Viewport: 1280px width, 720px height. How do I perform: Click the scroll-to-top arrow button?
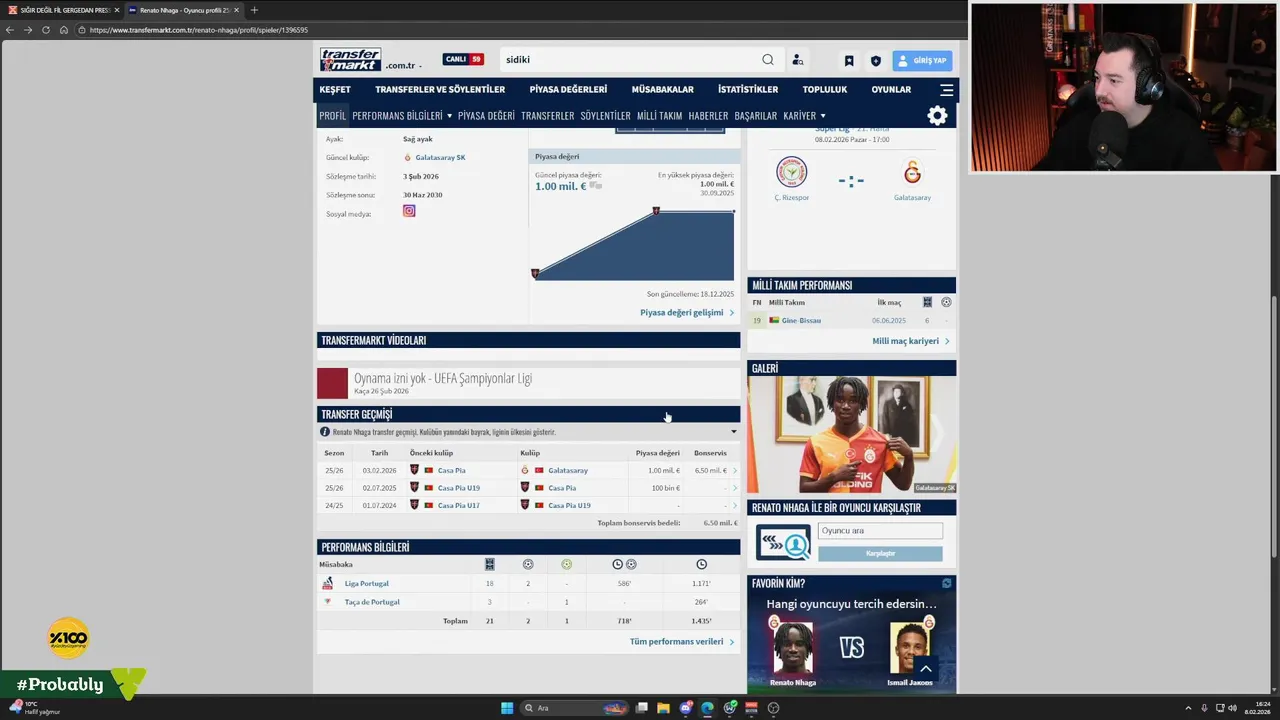click(x=926, y=669)
